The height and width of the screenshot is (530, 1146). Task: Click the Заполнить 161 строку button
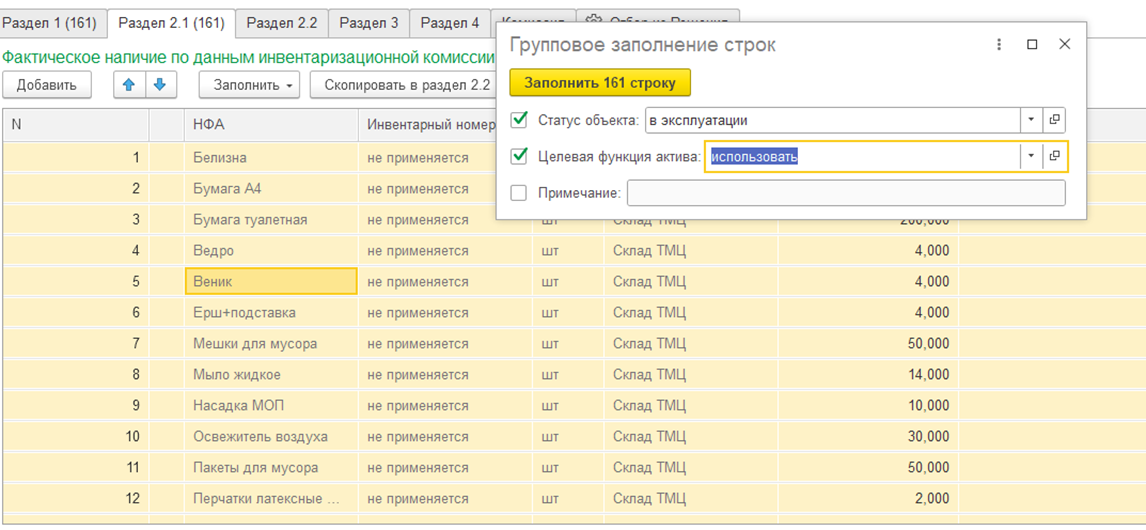tap(600, 83)
